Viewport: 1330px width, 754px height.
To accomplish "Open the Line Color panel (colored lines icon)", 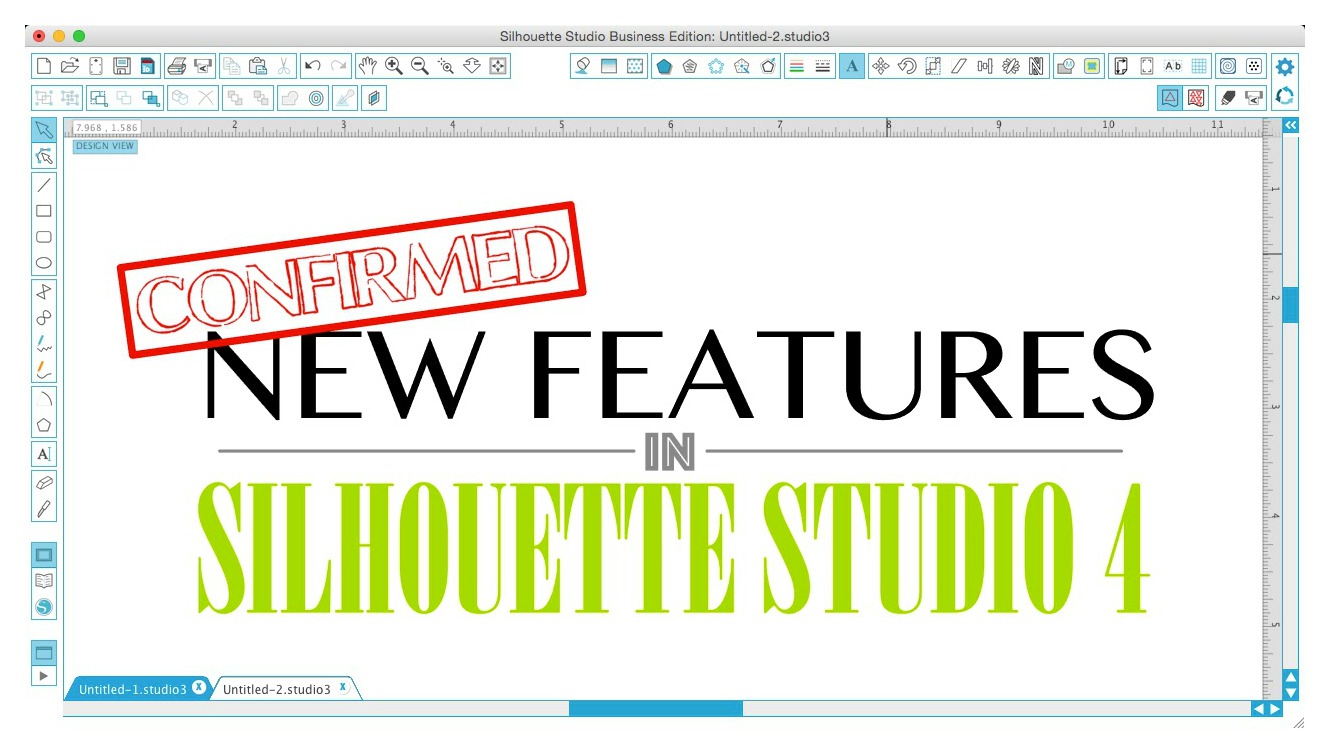I will point(797,66).
